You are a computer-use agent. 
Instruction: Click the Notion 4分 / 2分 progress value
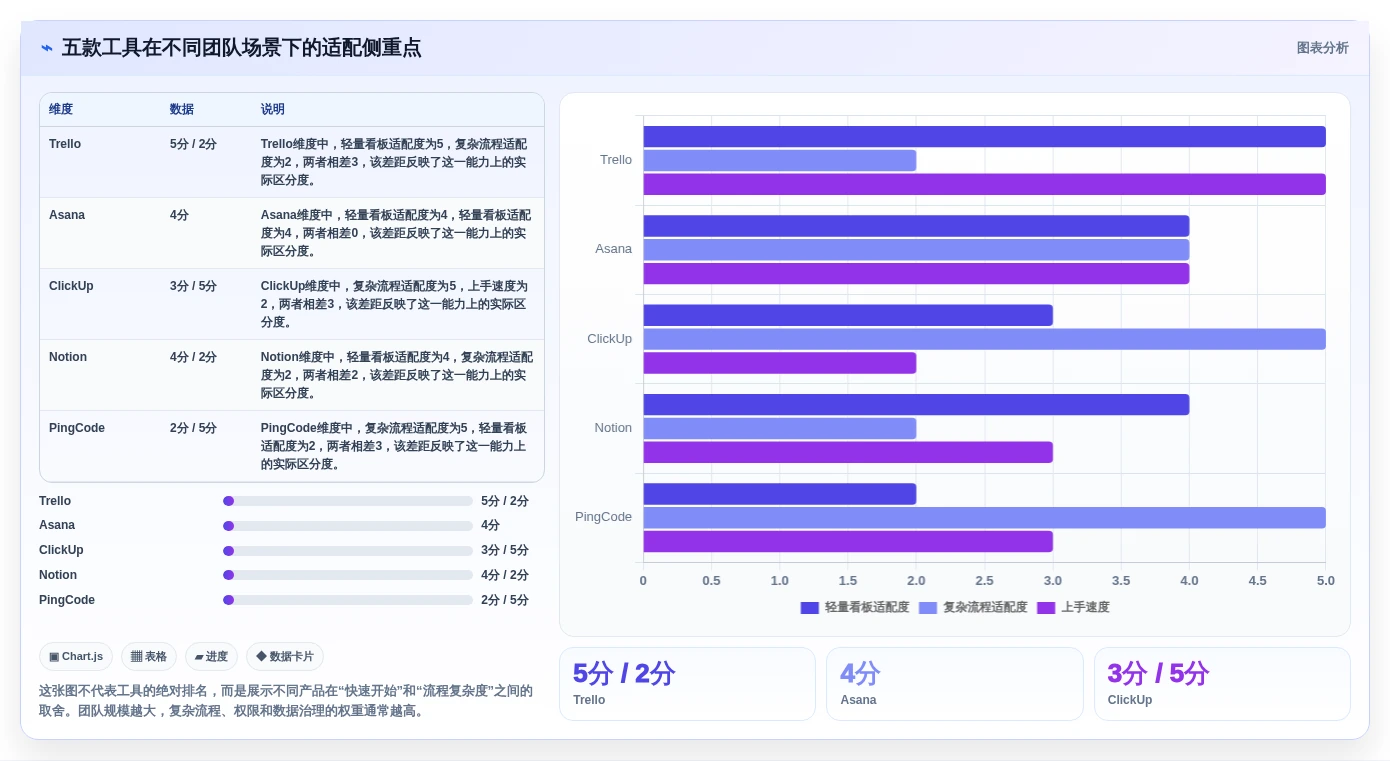point(505,575)
